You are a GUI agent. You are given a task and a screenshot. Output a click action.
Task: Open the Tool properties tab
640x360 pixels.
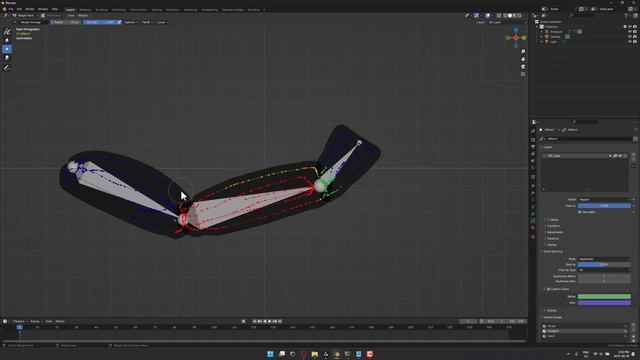pyautogui.click(x=533, y=131)
